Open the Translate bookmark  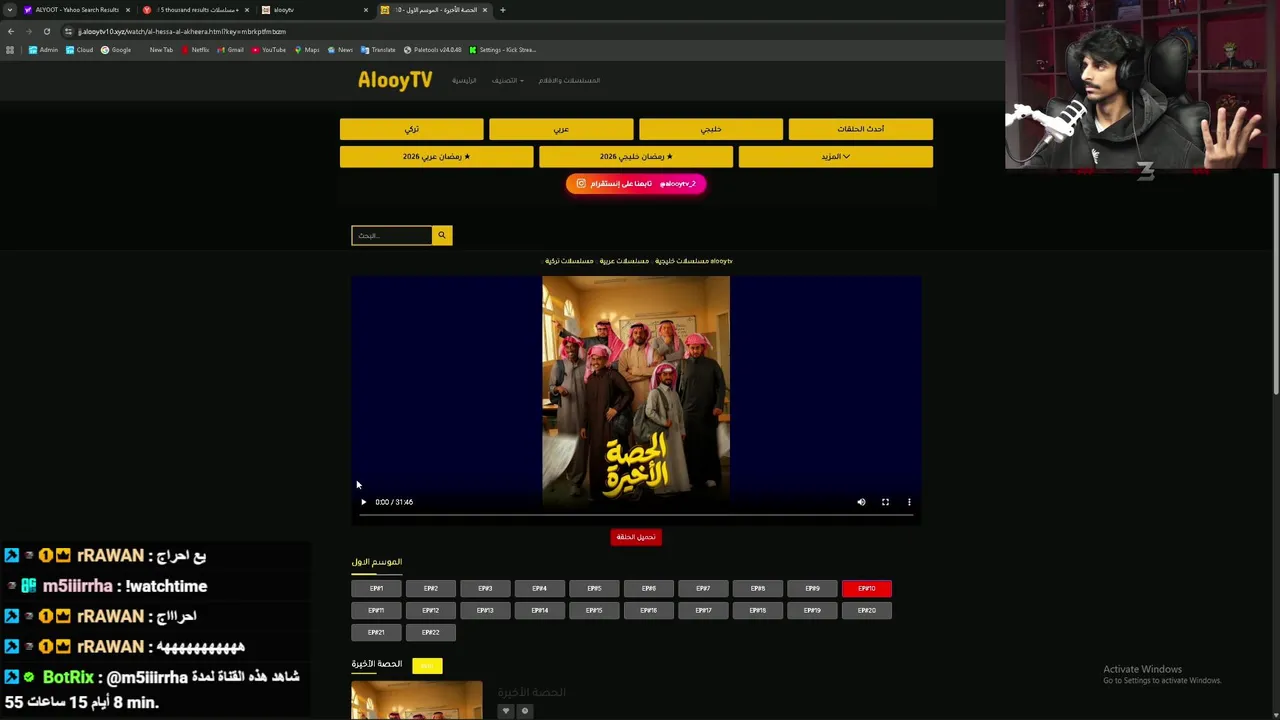click(378, 50)
